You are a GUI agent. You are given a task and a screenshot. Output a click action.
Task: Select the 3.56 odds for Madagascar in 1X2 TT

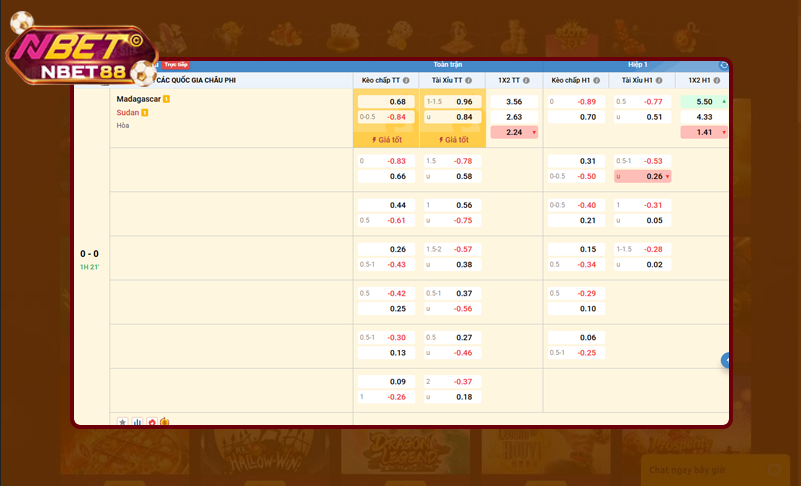(x=515, y=102)
